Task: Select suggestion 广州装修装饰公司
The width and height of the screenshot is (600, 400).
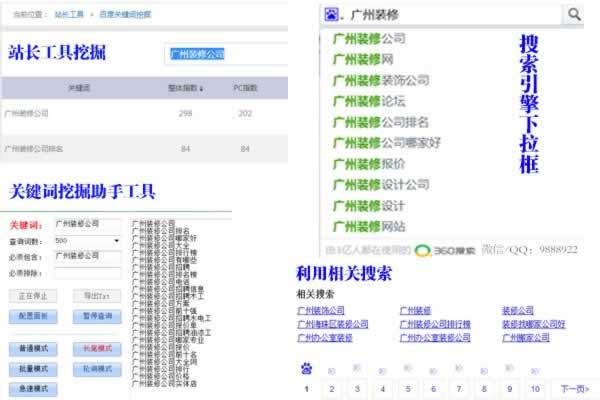Action: coord(381,80)
